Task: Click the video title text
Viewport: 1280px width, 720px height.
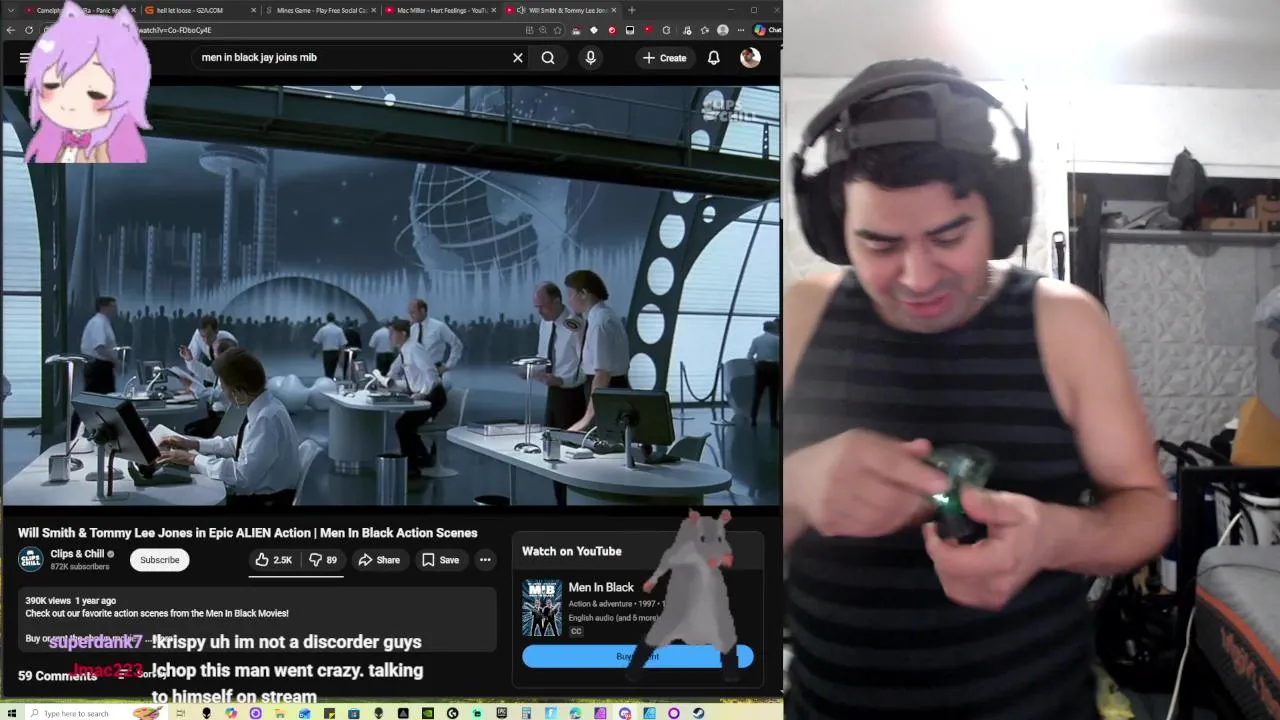Action: (x=248, y=533)
